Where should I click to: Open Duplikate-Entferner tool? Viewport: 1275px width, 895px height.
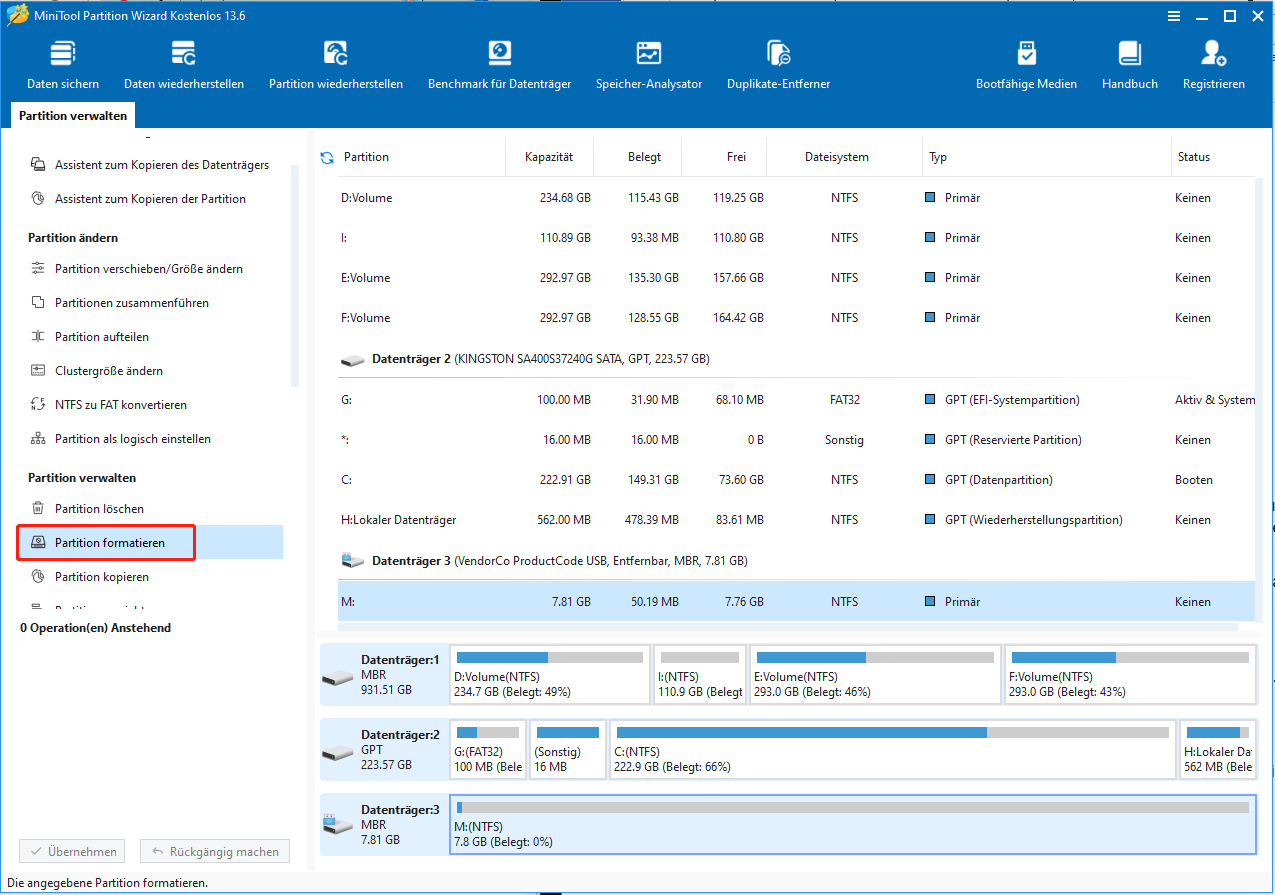point(778,66)
